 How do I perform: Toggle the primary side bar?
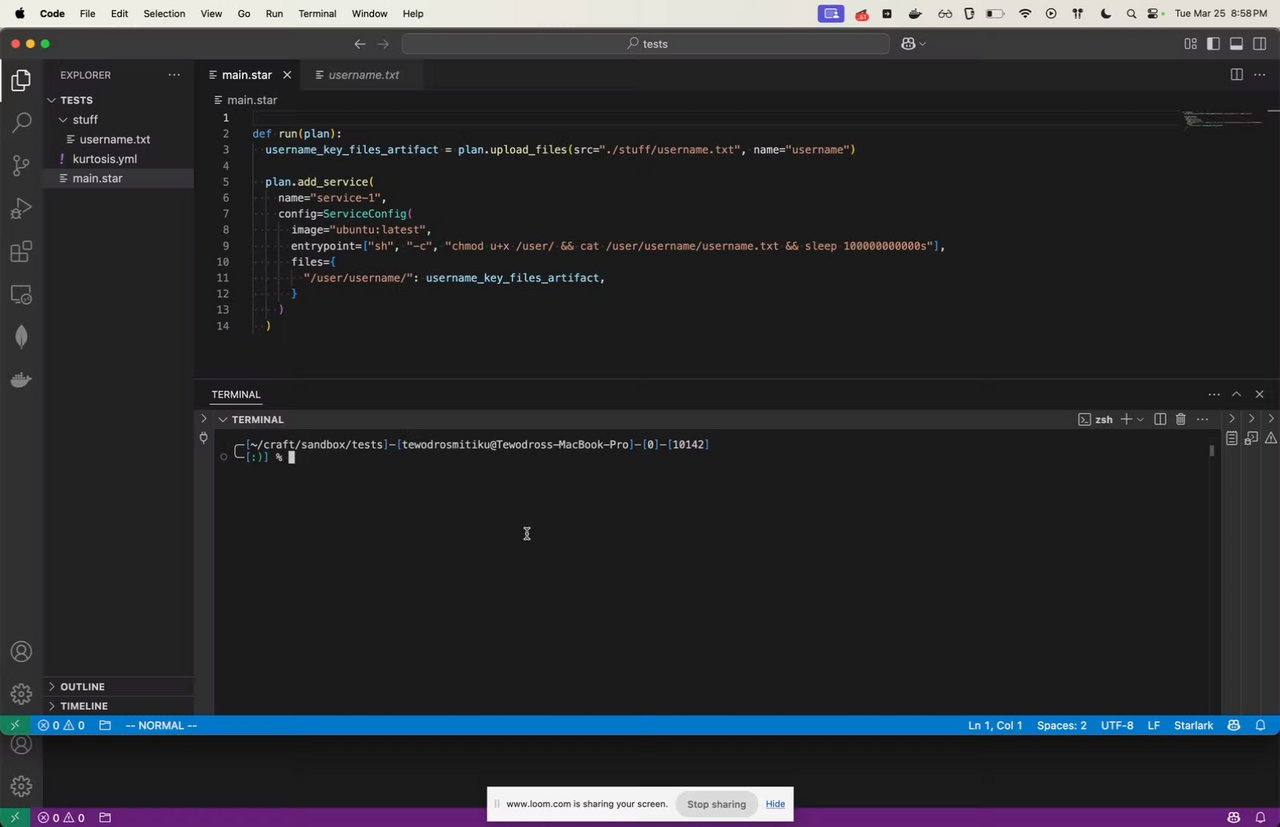pyautogui.click(x=1213, y=44)
